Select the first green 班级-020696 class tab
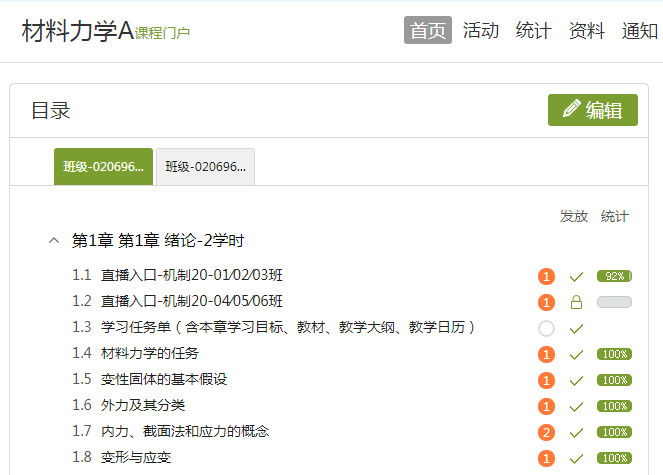Image resolution: width=663 pixels, height=475 pixels. click(103, 167)
